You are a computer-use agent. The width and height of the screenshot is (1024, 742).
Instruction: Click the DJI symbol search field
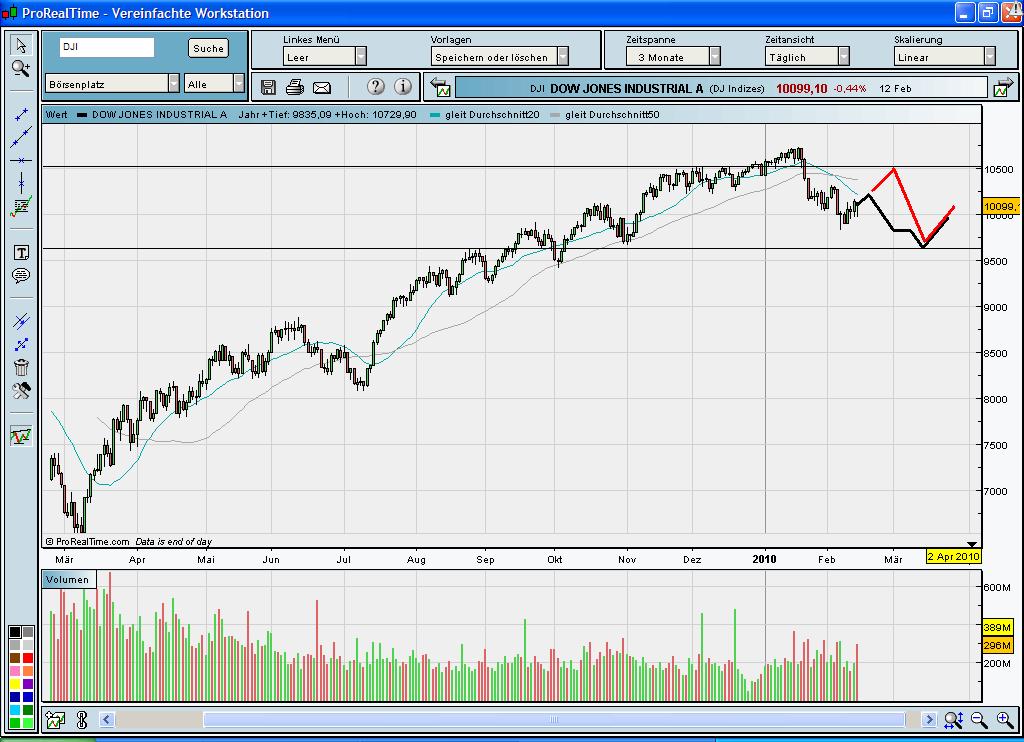coord(107,47)
